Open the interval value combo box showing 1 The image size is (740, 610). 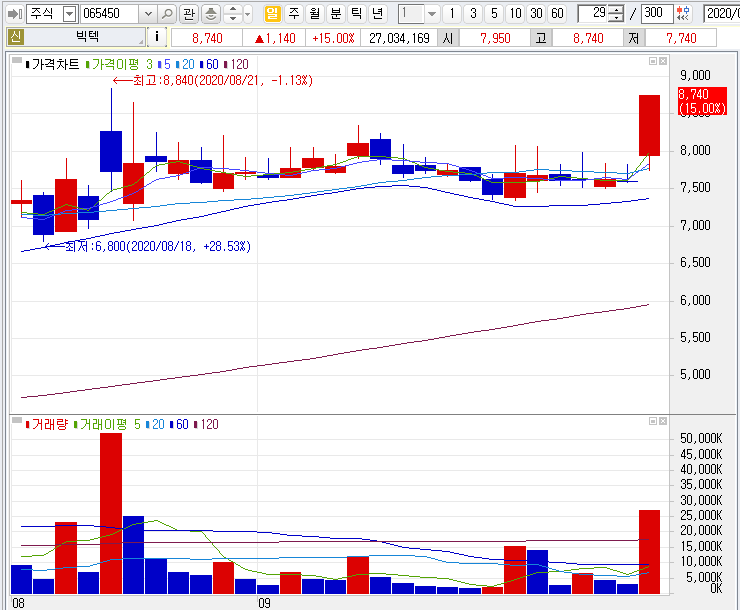click(419, 14)
